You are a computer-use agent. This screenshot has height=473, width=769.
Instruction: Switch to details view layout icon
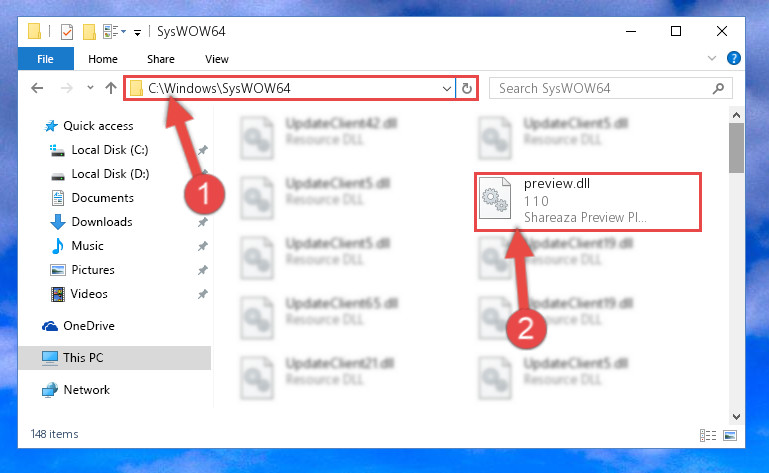click(x=708, y=435)
